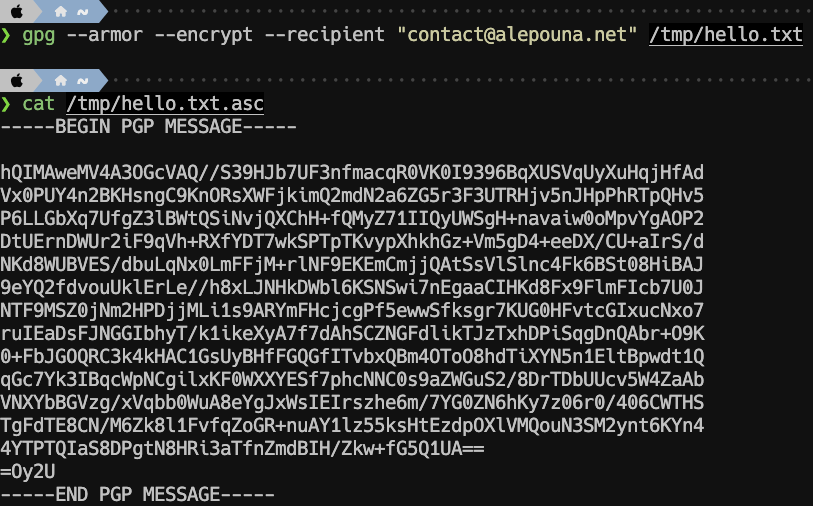Viewport: 813px width, 506px height.
Task: Click the gpg command word
Action: (38, 35)
